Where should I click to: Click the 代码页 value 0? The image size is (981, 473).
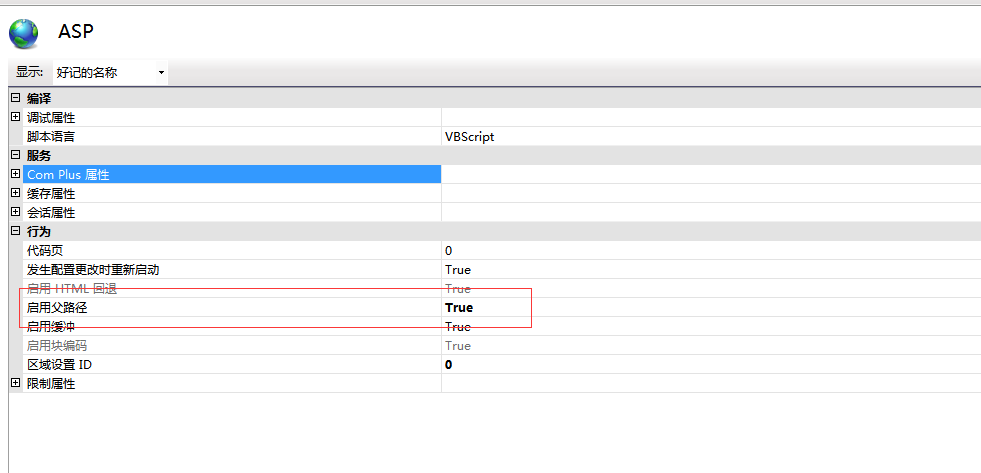tap(449, 251)
